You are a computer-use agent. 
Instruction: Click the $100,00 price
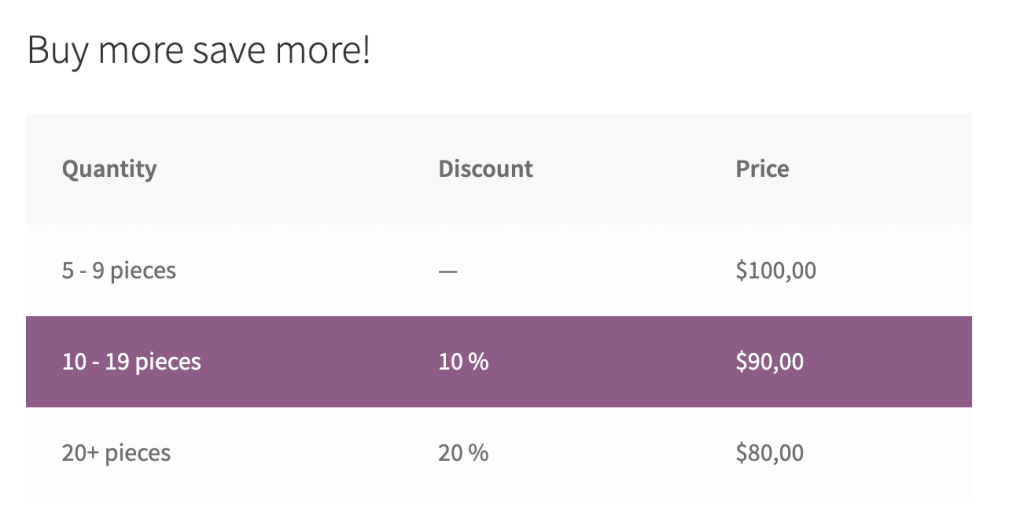pos(775,270)
